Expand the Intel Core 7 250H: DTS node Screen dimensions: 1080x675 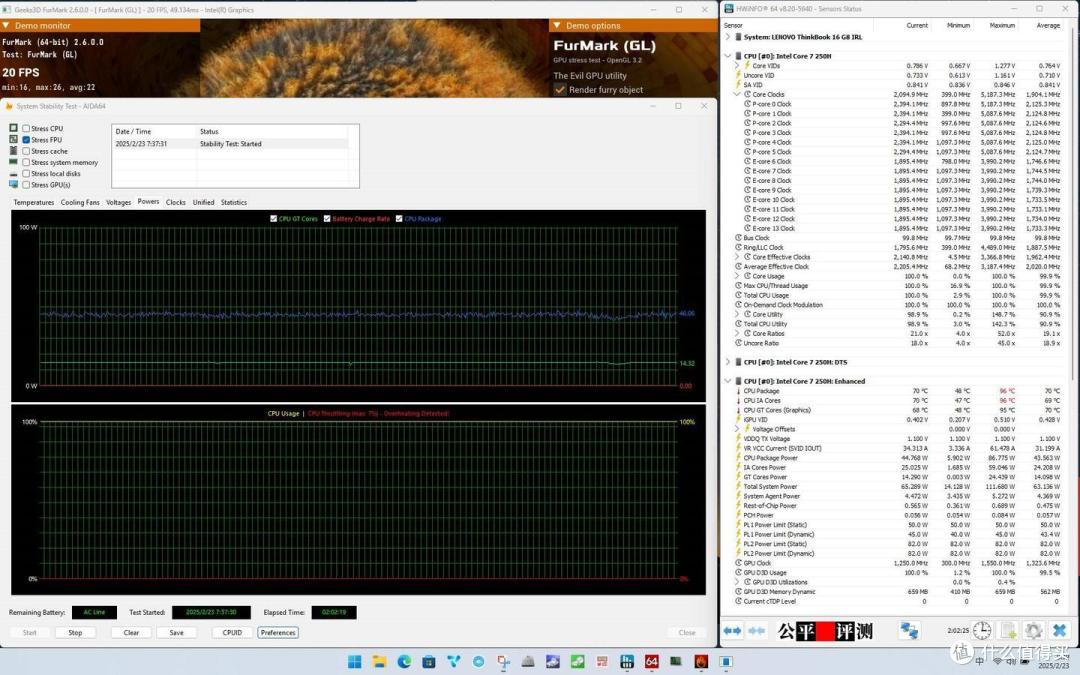tap(728, 362)
